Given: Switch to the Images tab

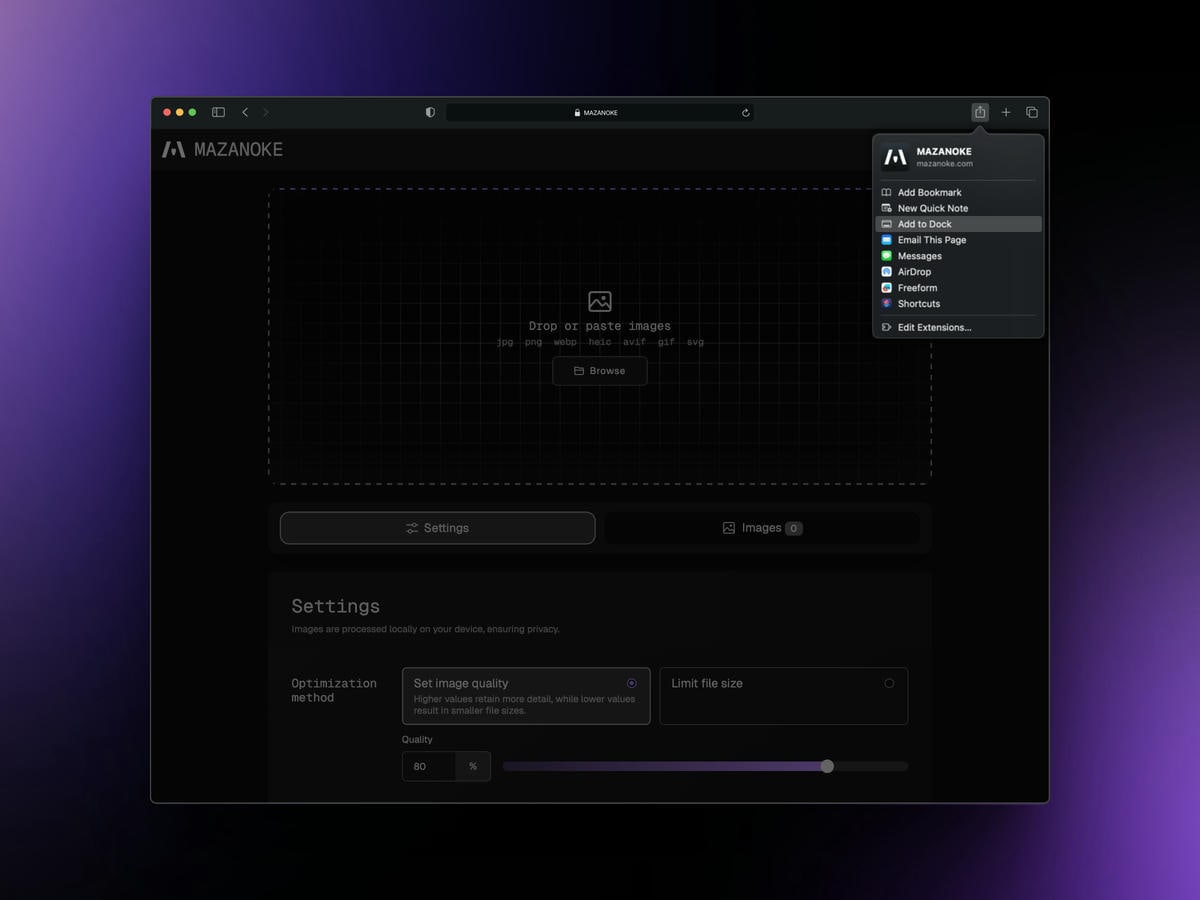Looking at the screenshot, I should [762, 527].
